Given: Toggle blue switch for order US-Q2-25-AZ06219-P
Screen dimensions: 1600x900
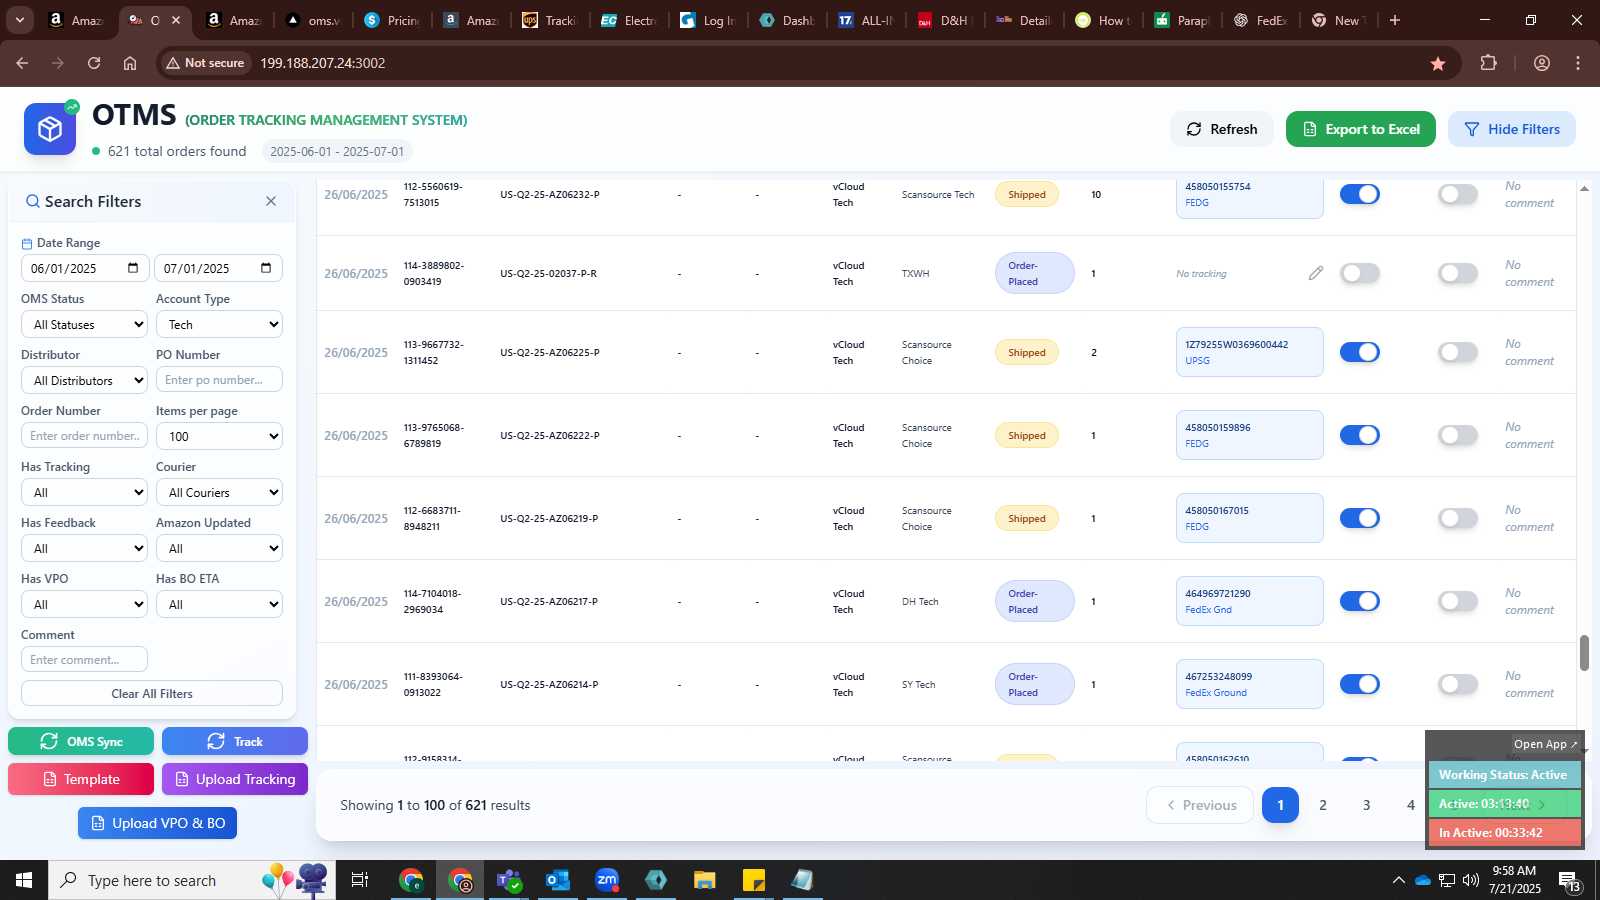Looking at the screenshot, I should tap(1360, 518).
